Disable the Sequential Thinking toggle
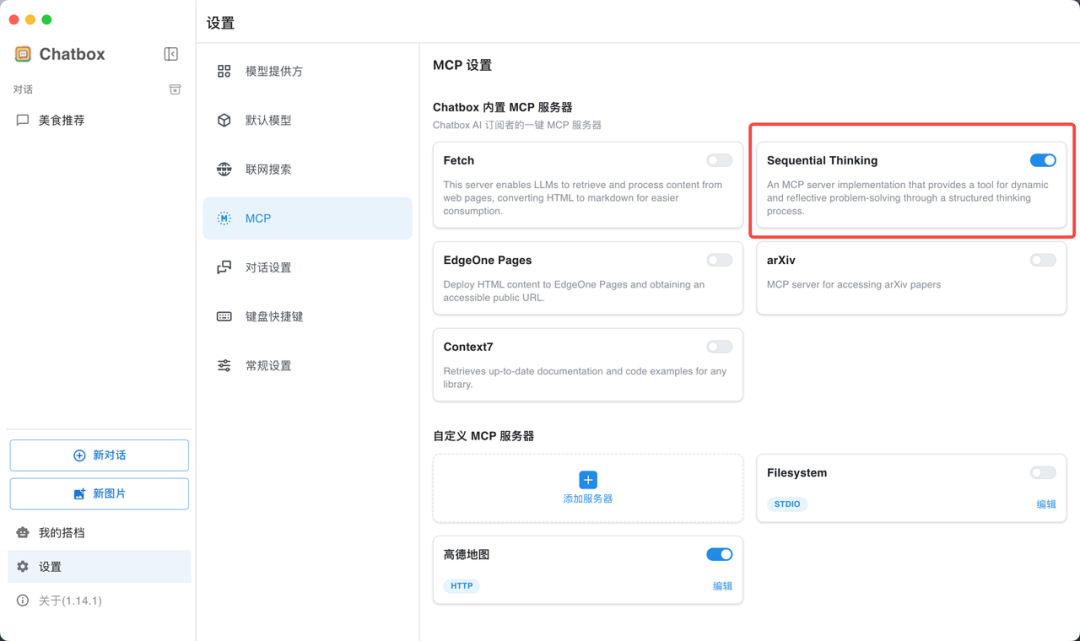Viewport: 1080px width, 641px height. point(1043,160)
